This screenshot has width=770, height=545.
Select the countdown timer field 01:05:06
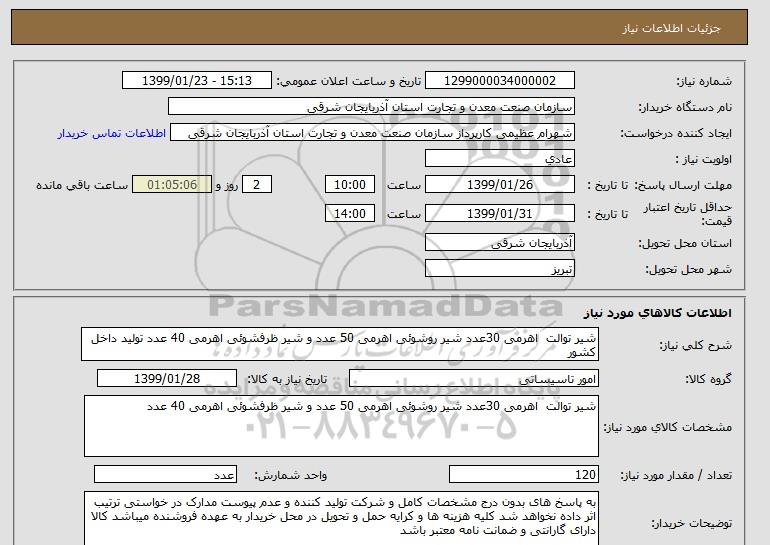pos(172,185)
